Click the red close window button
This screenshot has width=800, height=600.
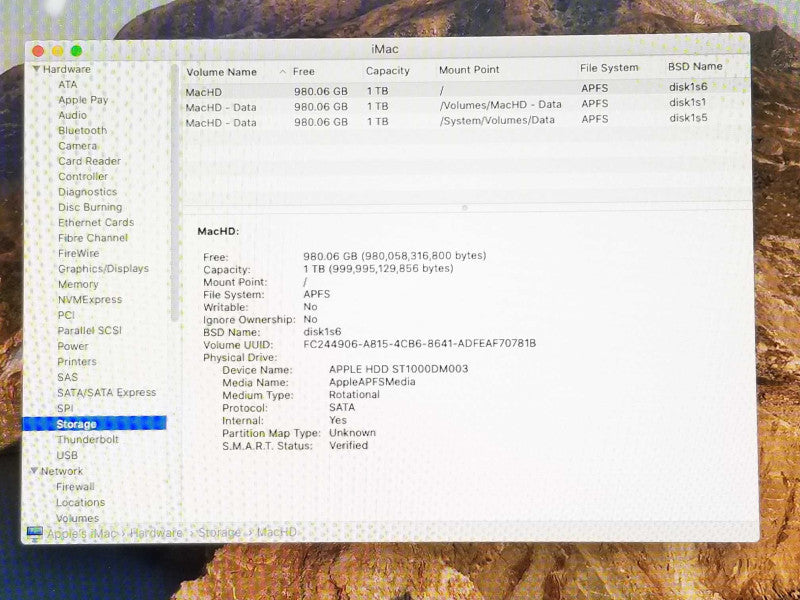pos(38,51)
